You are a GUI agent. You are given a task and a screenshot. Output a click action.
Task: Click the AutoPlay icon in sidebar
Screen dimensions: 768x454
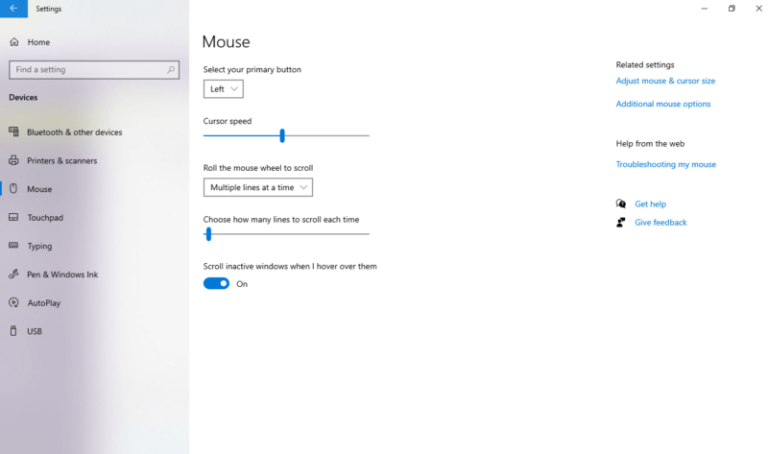[14, 302]
